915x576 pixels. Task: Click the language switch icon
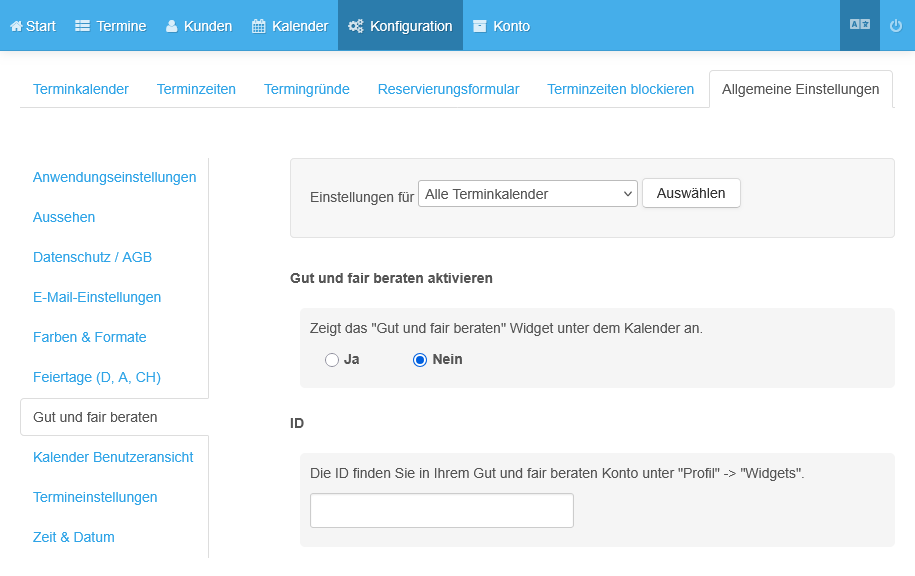coord(859,25)
